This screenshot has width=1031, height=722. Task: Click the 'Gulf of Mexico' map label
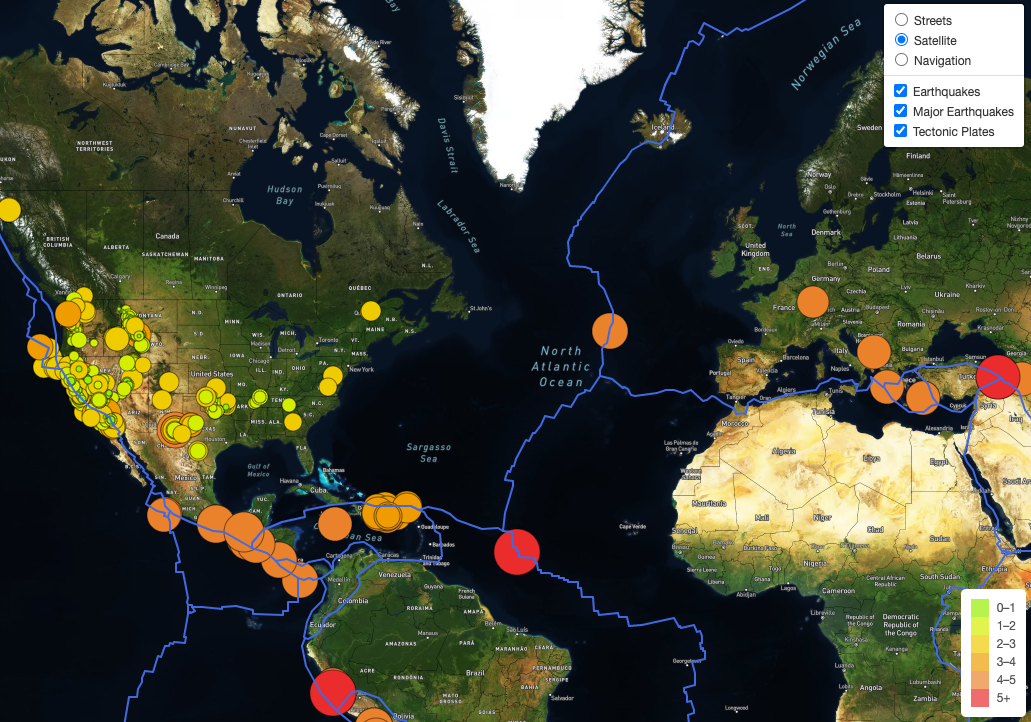pos(258,469)
